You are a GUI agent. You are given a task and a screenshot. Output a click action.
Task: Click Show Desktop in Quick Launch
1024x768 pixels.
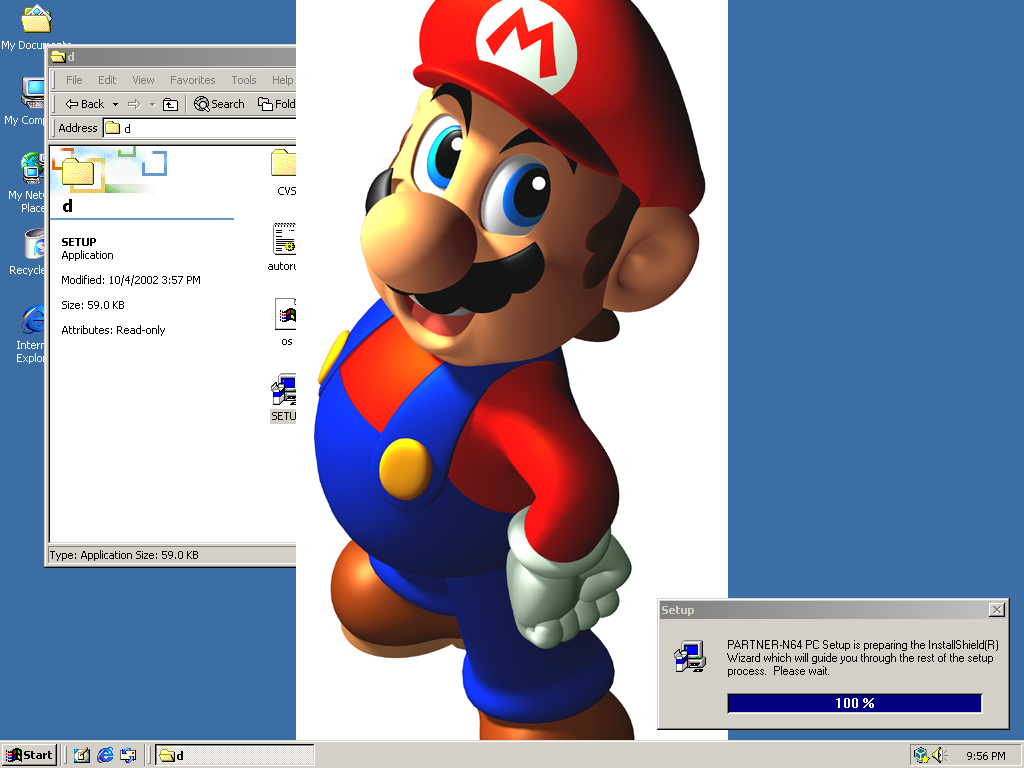tap(82, 755)
